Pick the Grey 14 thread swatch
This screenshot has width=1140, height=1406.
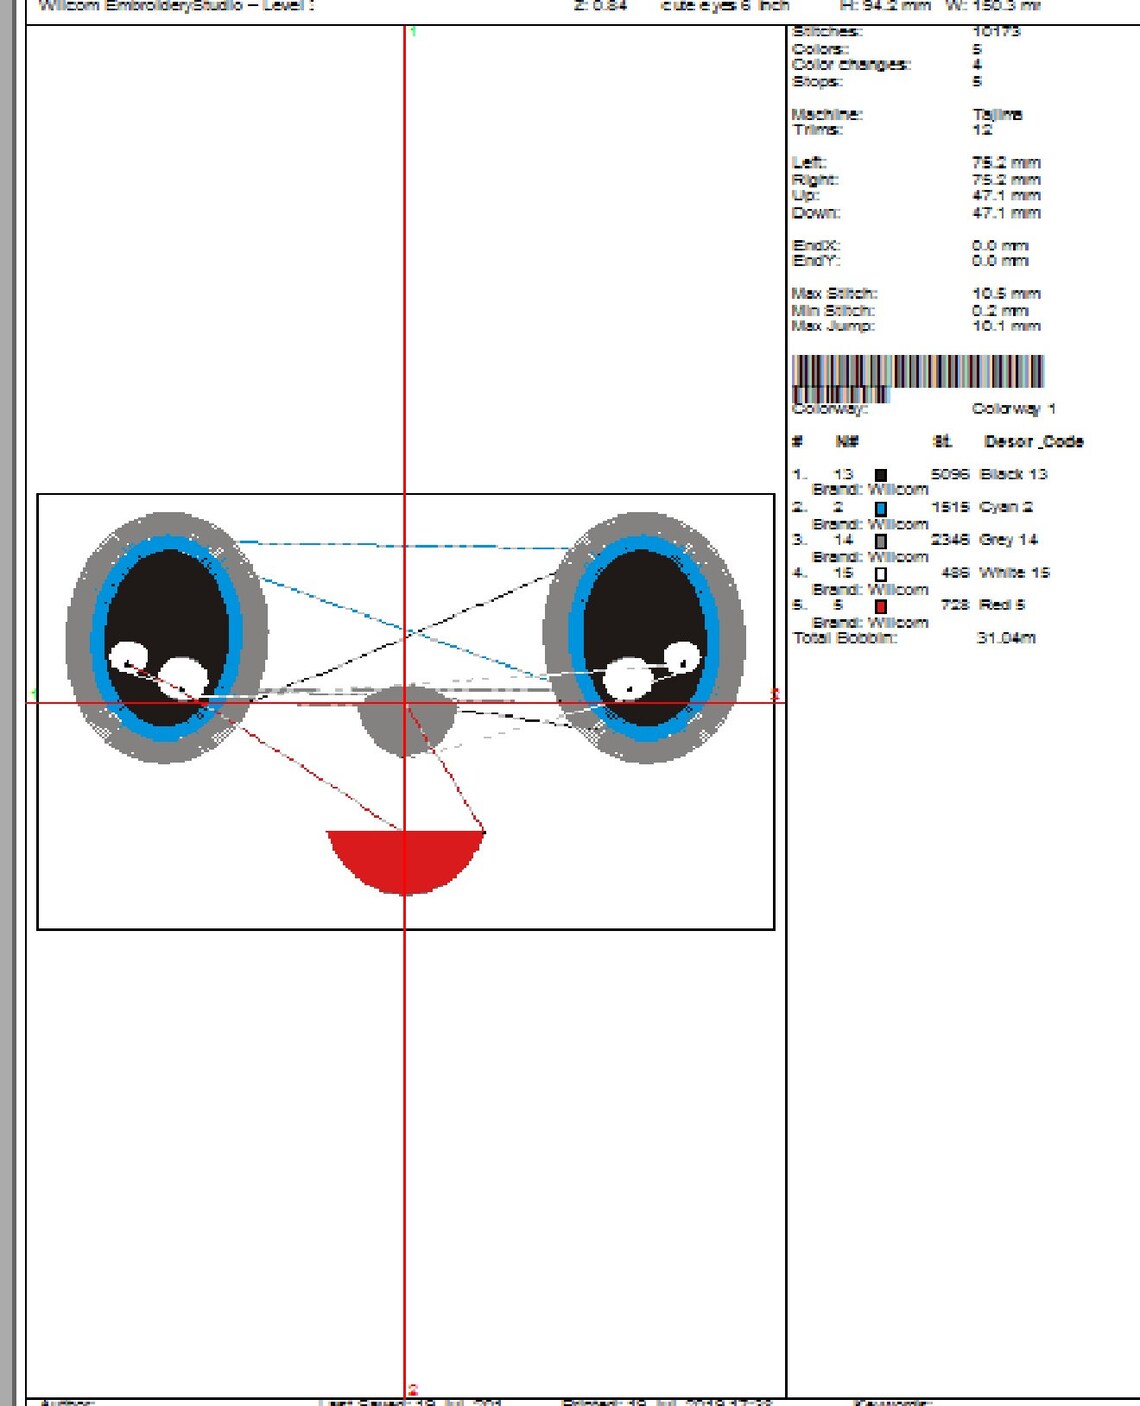[880, 542]
